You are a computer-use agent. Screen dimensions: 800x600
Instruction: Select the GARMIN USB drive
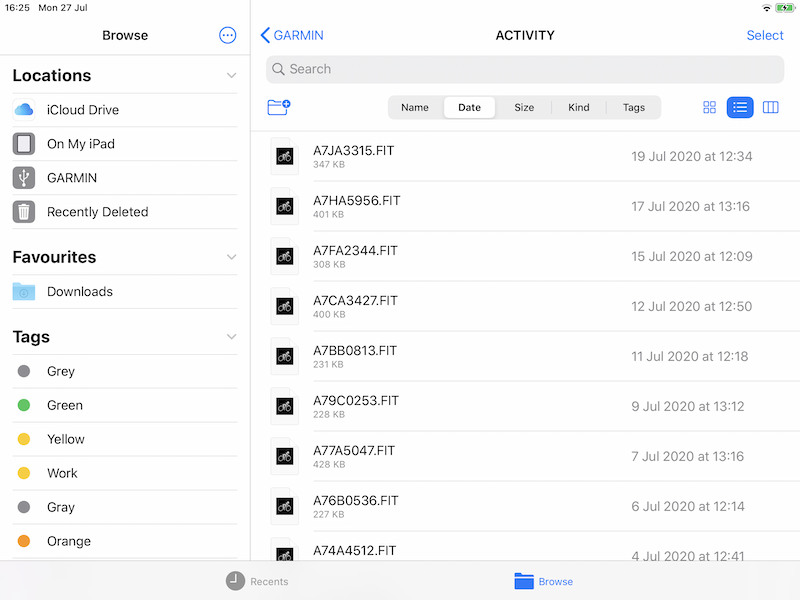coord(71,178)
